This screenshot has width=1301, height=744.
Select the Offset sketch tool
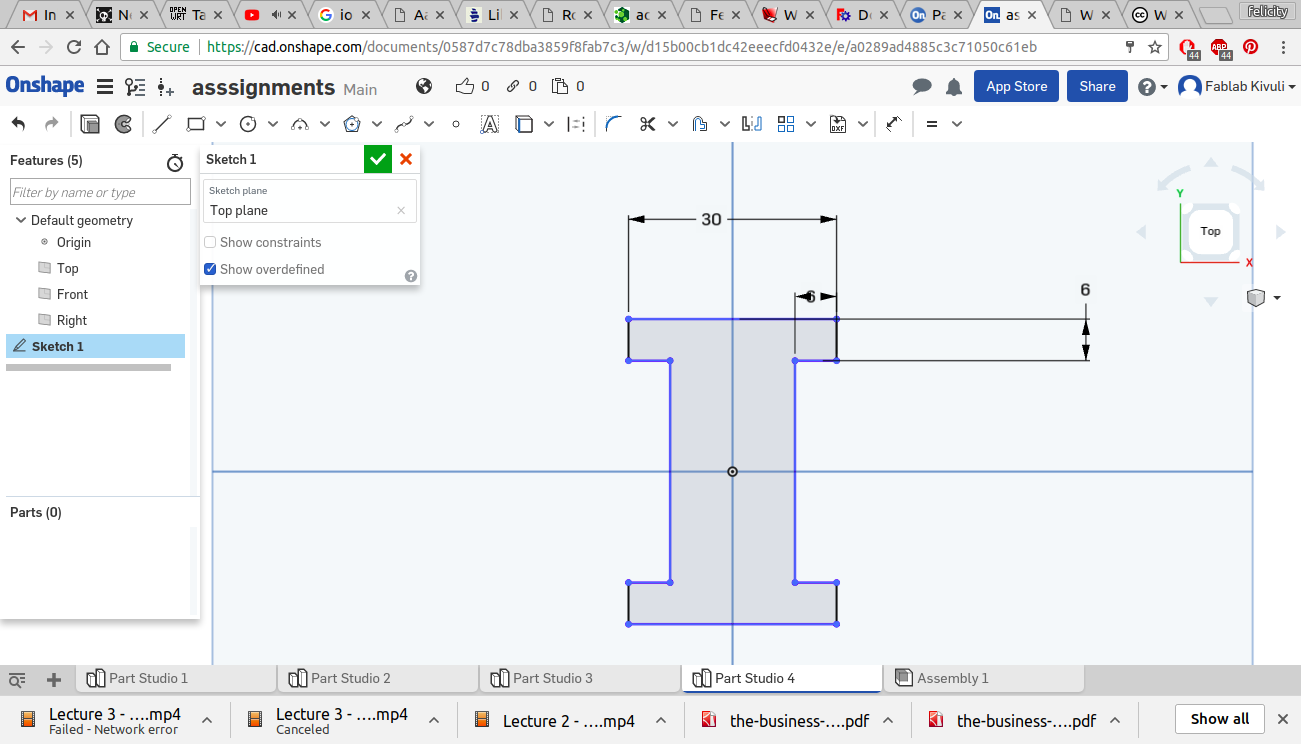tap(700, 124)
